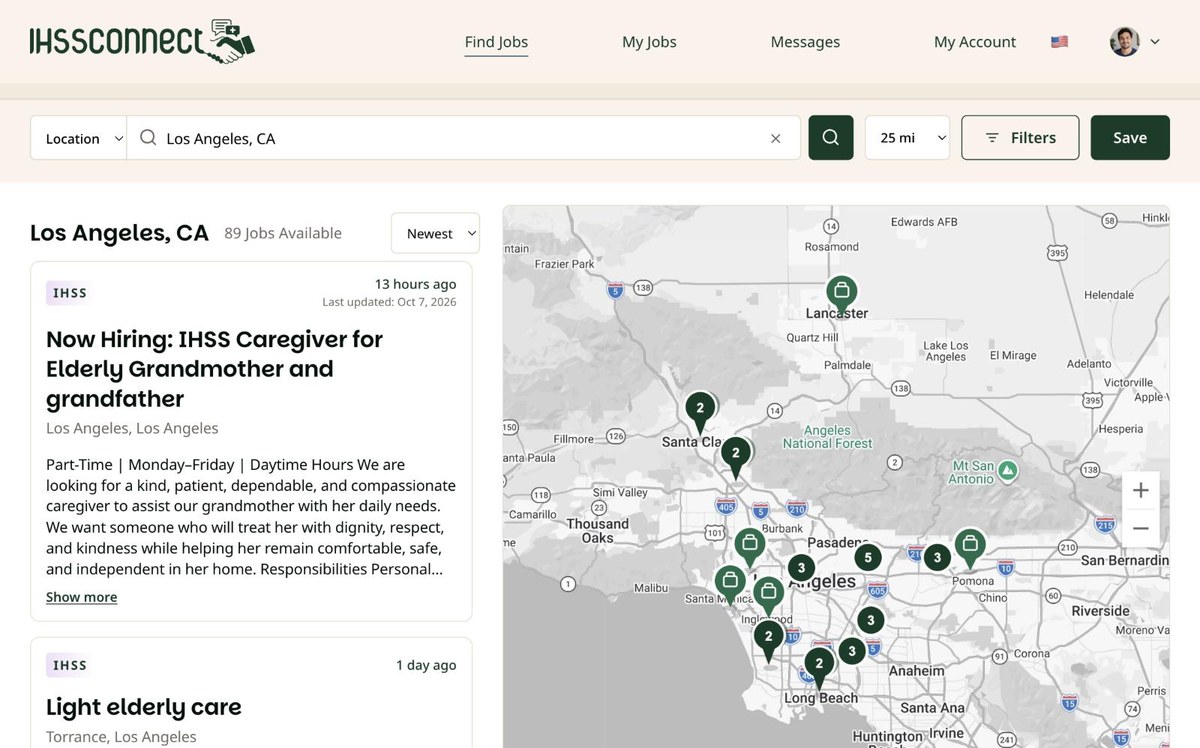The image size is (1200, 748).
Task: Click the user profile avatar
Action: pyautogui.click(x=1125, y=41)
